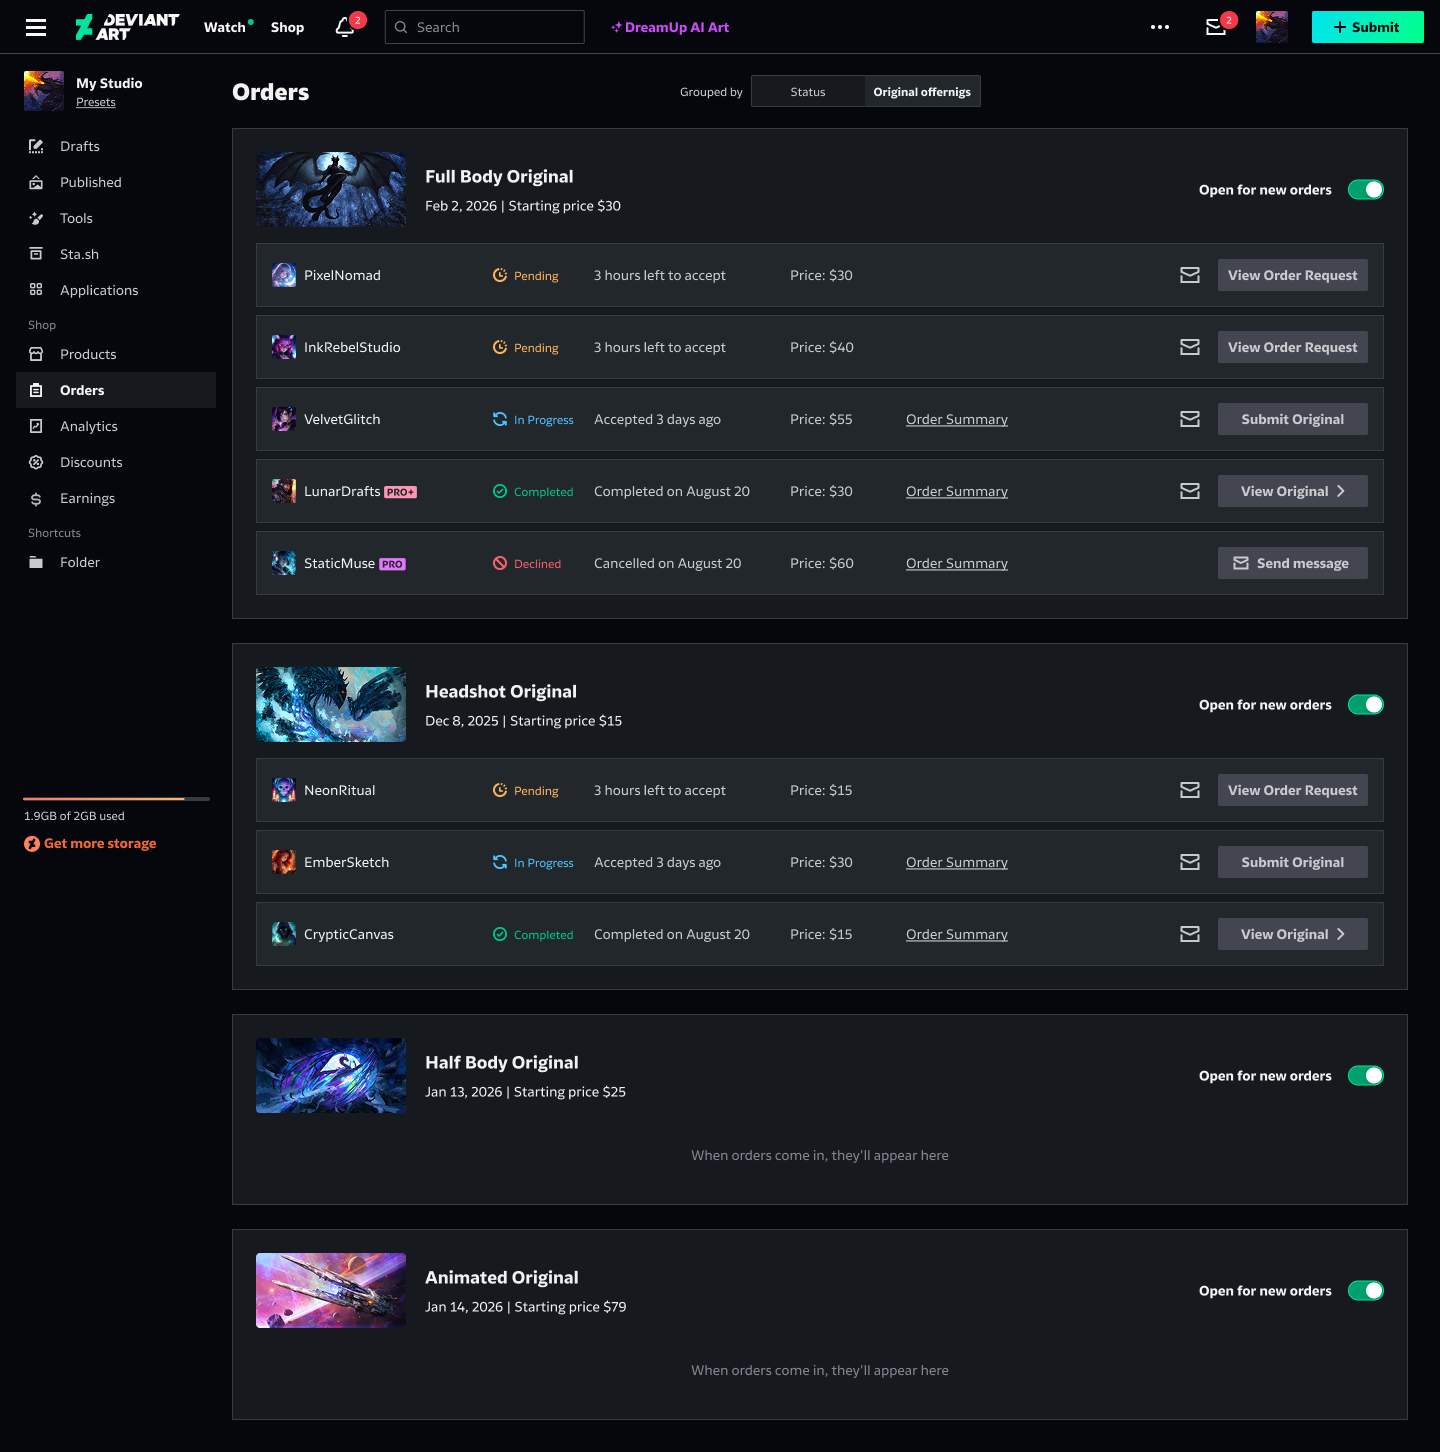Screen dimensions: 1440x1452
Task: Open the hamburger menu icon
Action: [x=36, y=27]
